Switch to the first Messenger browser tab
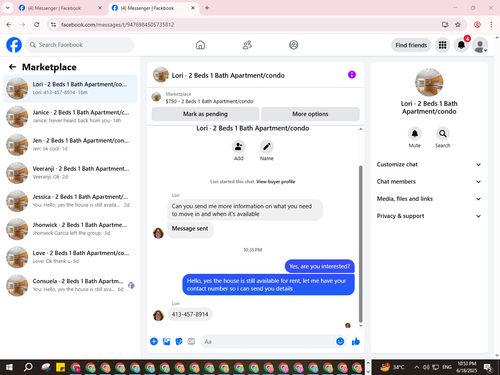Image resolution: width=500 pixels, height=375 pixels. click(60, 8)
